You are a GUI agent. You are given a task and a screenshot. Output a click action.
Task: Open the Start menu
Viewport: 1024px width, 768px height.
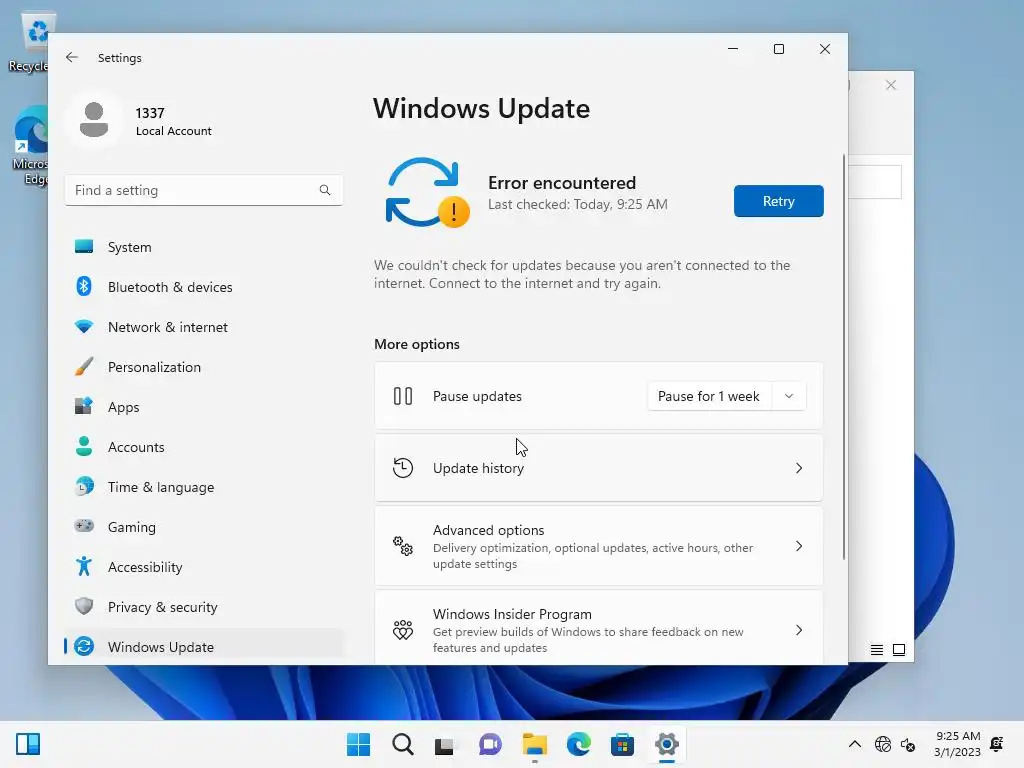[x=359, y=744]
